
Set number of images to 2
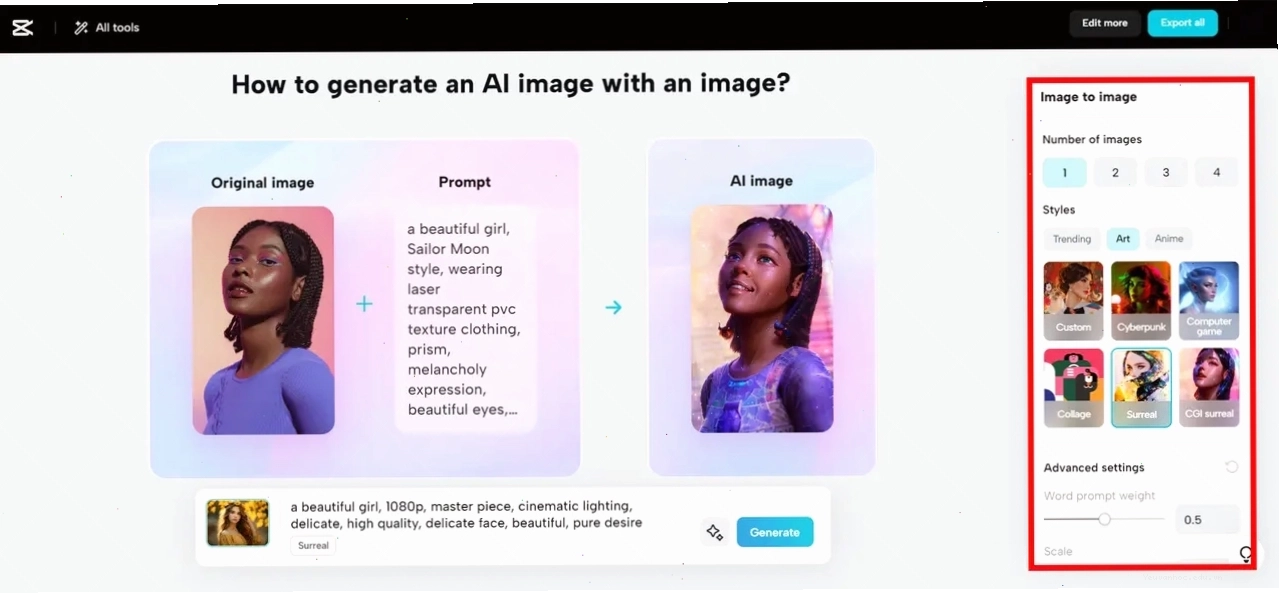tap(1115, 172)
